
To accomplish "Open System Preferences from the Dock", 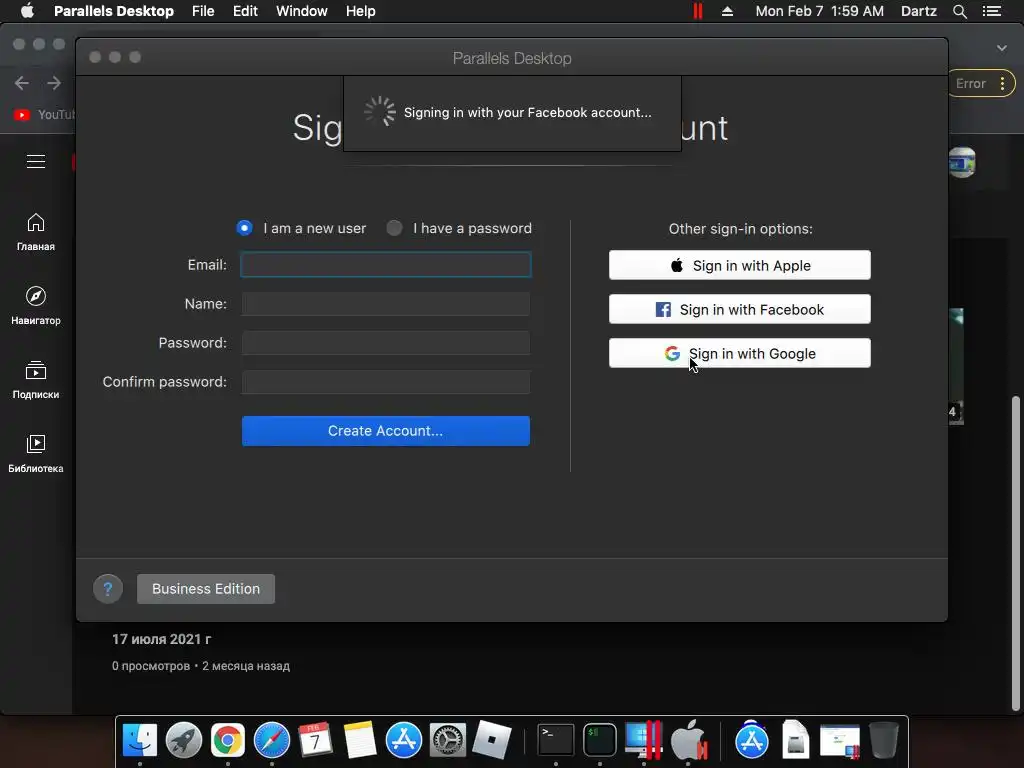I will click(447, 740).
